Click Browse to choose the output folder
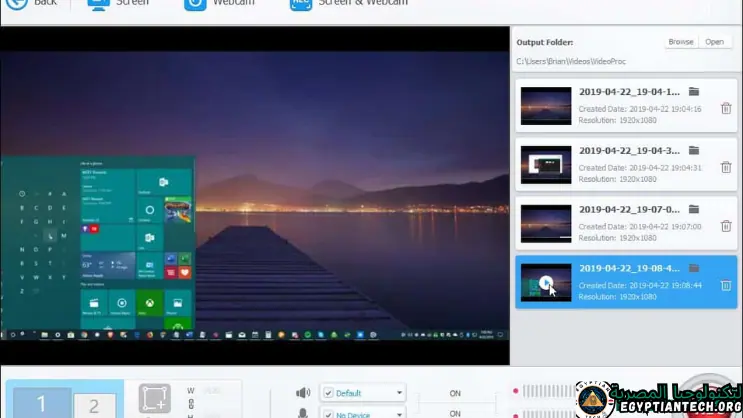The image size is (743, 418). click(680, 42)
